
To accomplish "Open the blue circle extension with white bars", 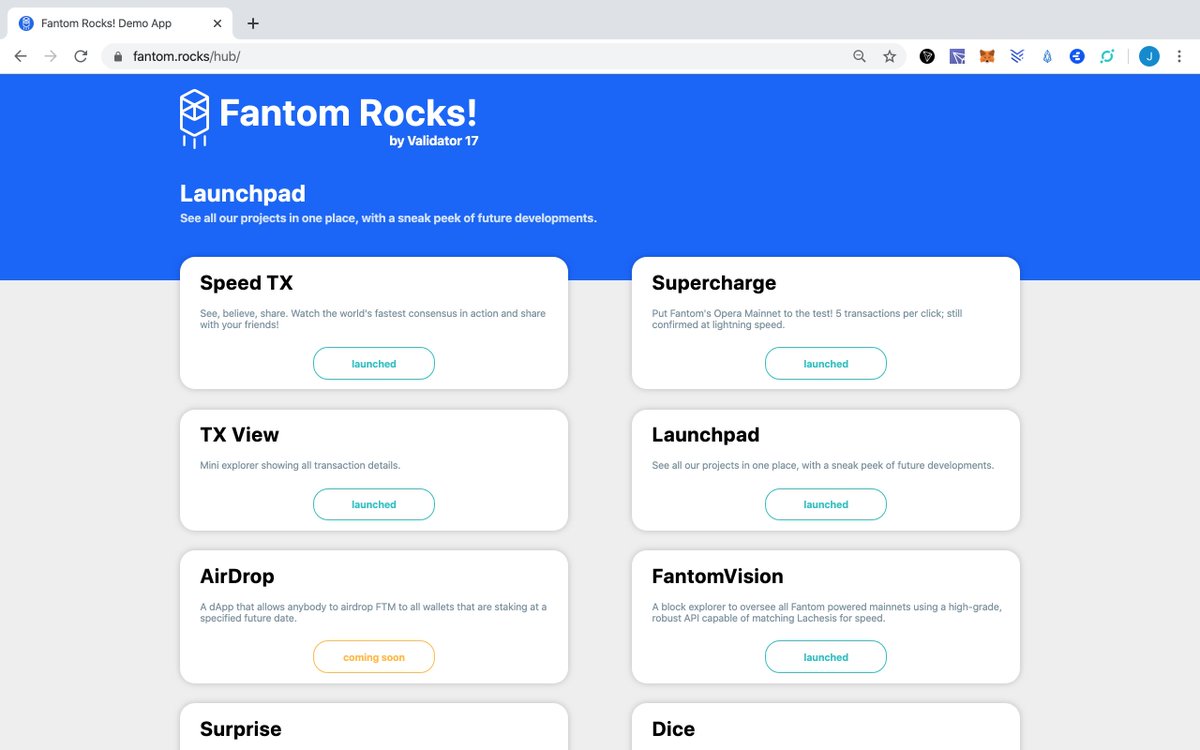I will [1077, 57].
